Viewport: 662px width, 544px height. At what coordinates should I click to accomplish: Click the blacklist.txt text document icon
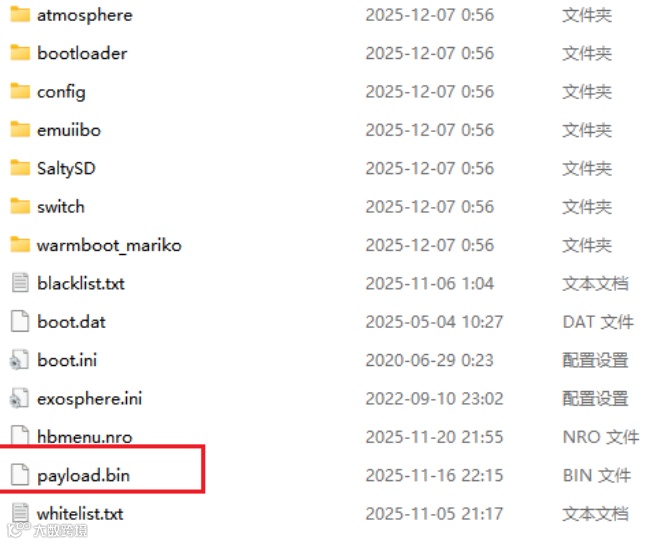tap(20, 283)
